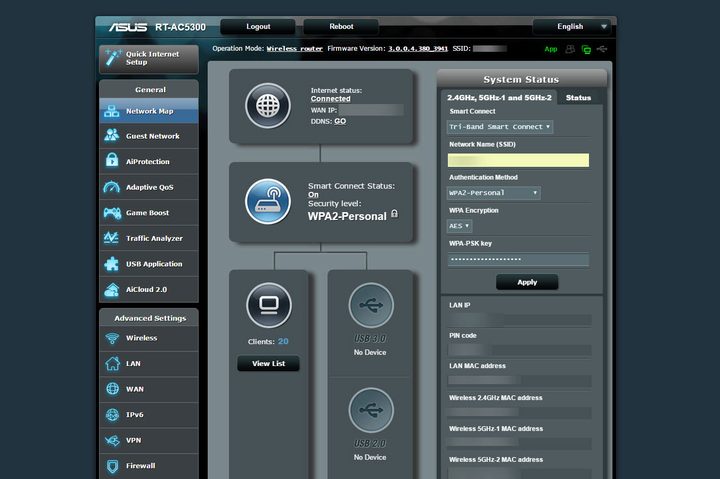The height and width of the screenshot is (479, 720).
Task: Click the Game Boost controller icon
Action: click(x=112, y=213)
